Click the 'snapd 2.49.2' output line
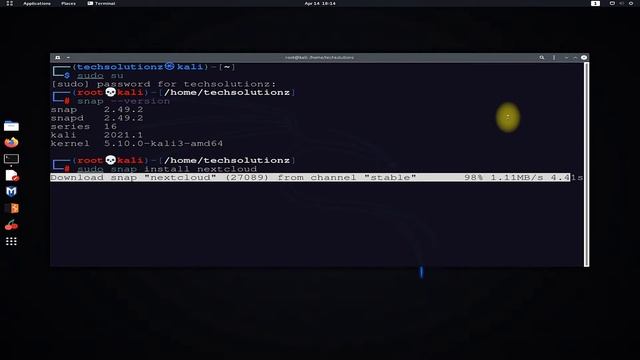This screenshot has width=640, height=360. (x=97, y=118)
